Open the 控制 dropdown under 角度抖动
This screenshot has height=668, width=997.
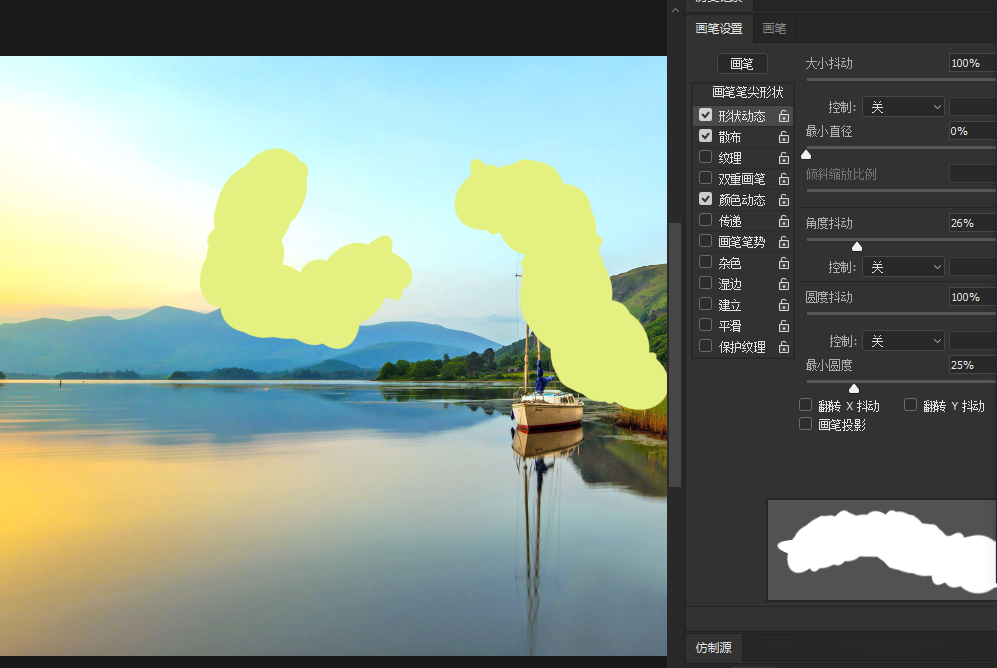pyautogui.click(x=903, y=267)
